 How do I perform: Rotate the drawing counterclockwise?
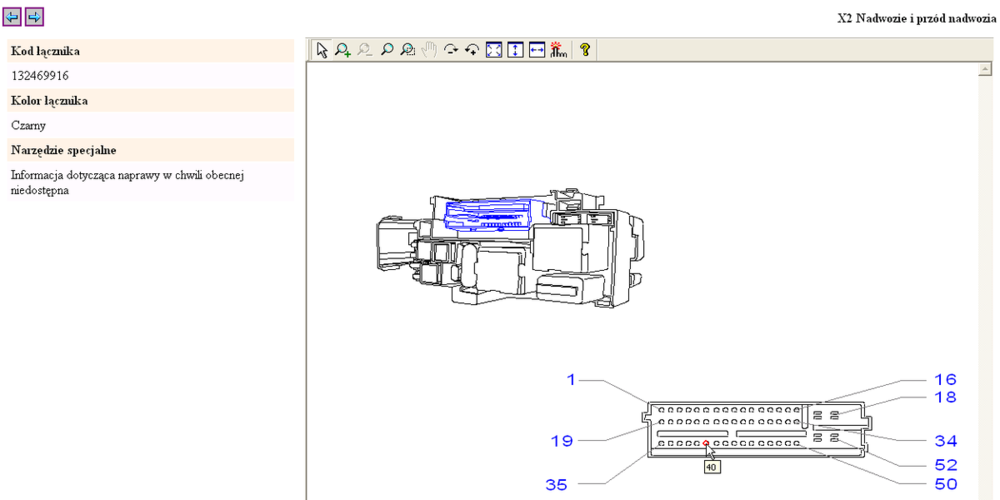pyautogui.click(x=472, y=49)
